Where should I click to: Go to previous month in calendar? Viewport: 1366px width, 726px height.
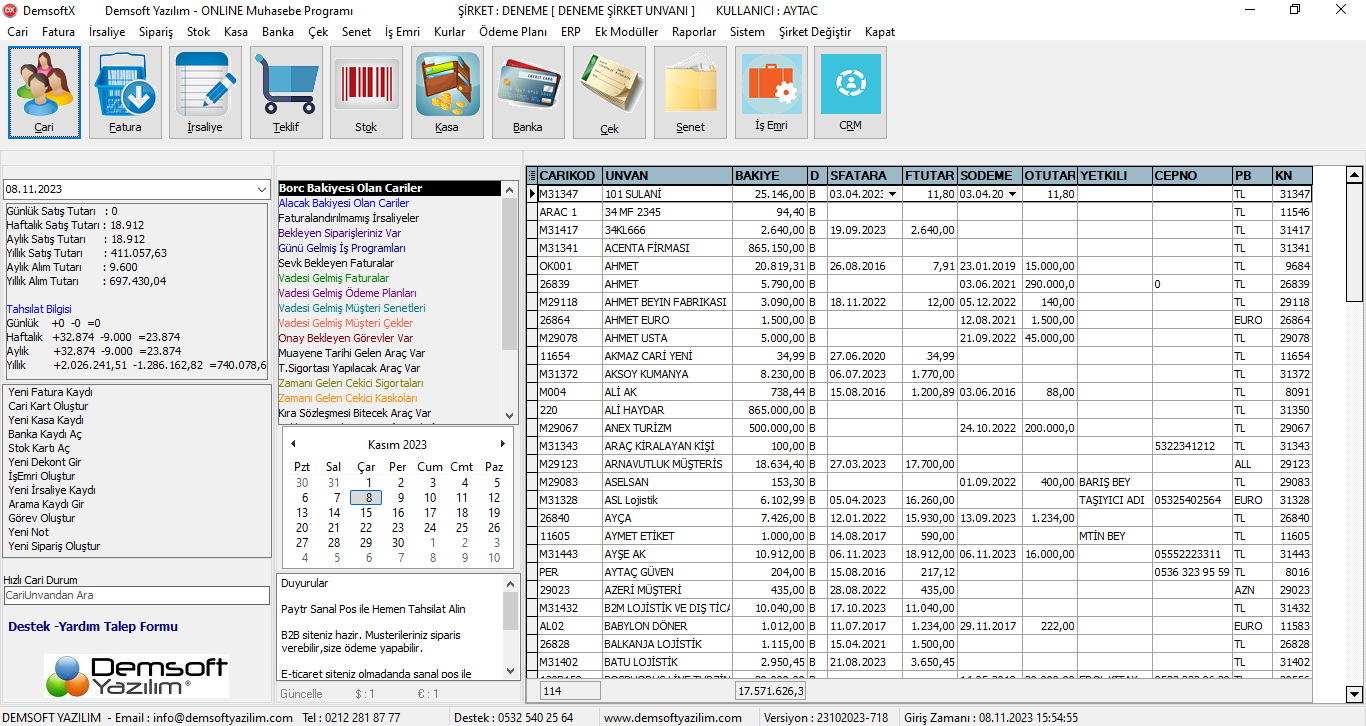point(293,444)
